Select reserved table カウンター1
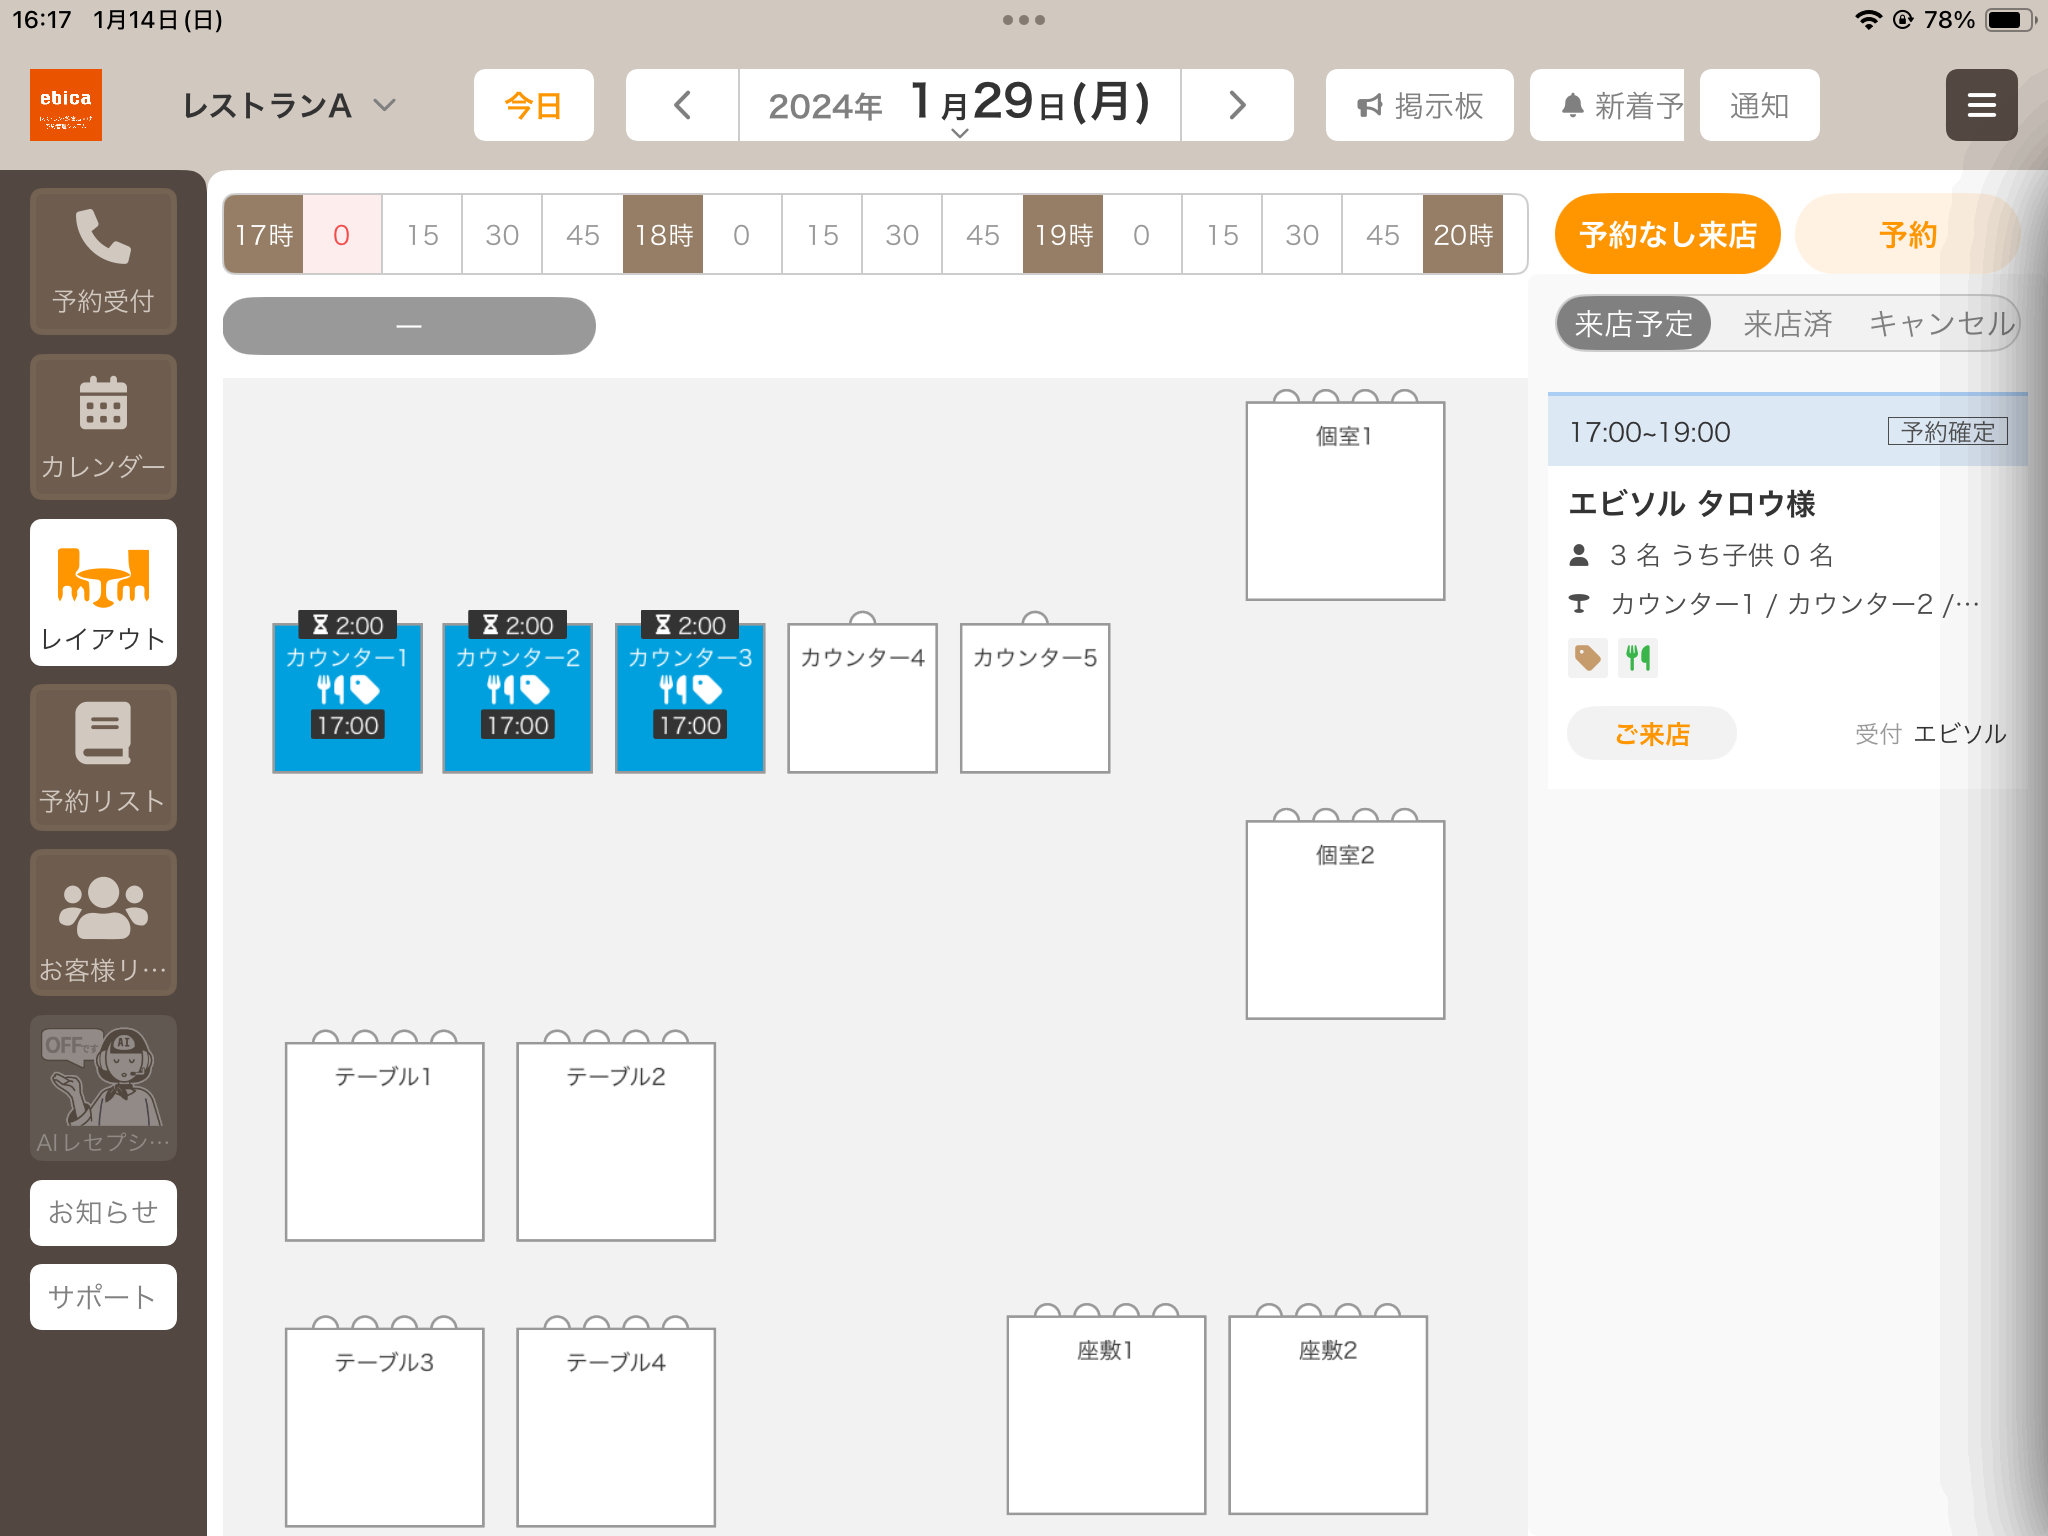Image resolution: width=2048 pixels, height=1536 pixels. coord(347,697)
